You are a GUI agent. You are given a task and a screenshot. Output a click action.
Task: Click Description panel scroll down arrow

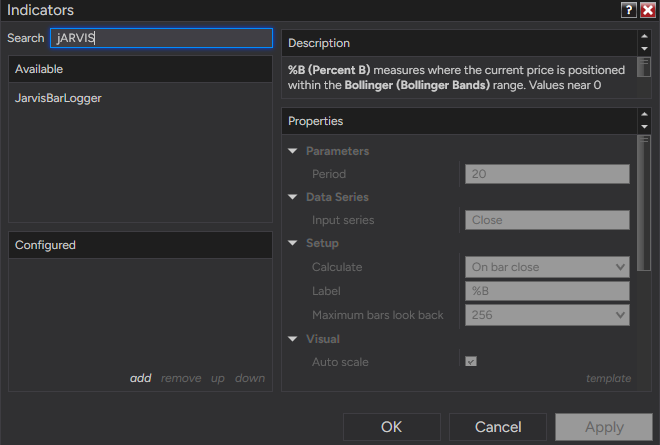(644, 49)
